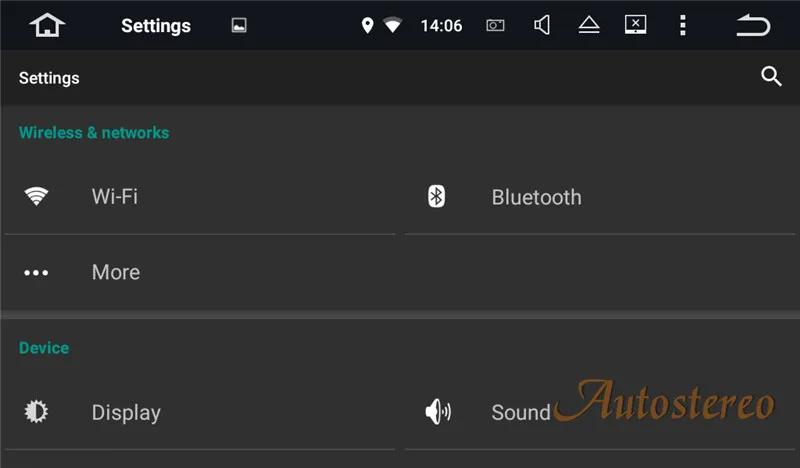Tap the Wi-Fi signal icon in status bar
Image resolution: width=800 pixels, height=468 pixels.
point(392,25)
